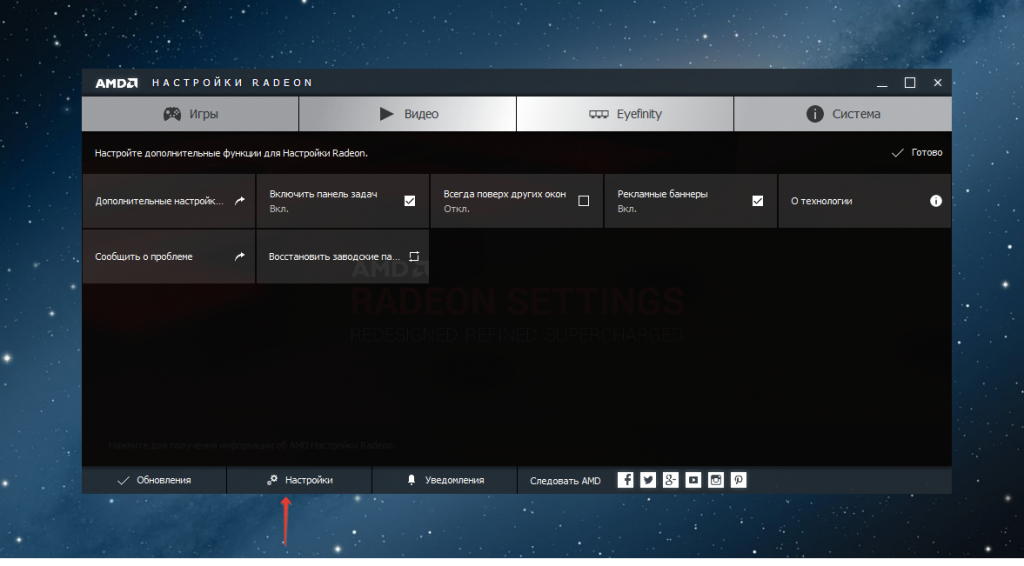Click the arrow icon on Сообщить о проблеме
The image size is (1024, 566).
[x=240, y=257]
